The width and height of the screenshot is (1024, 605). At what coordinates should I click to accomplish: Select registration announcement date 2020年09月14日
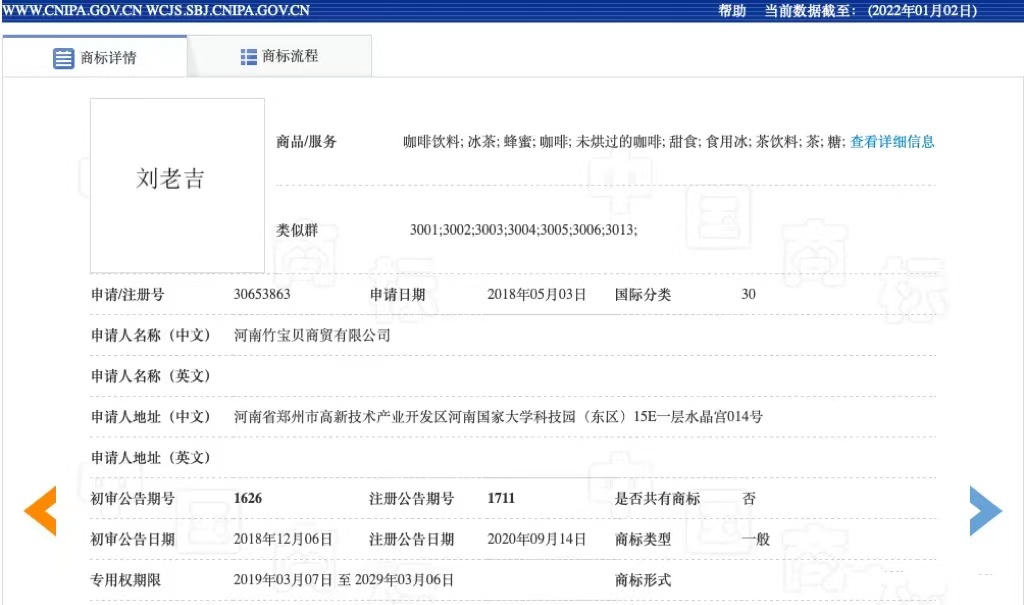point(536,540)
